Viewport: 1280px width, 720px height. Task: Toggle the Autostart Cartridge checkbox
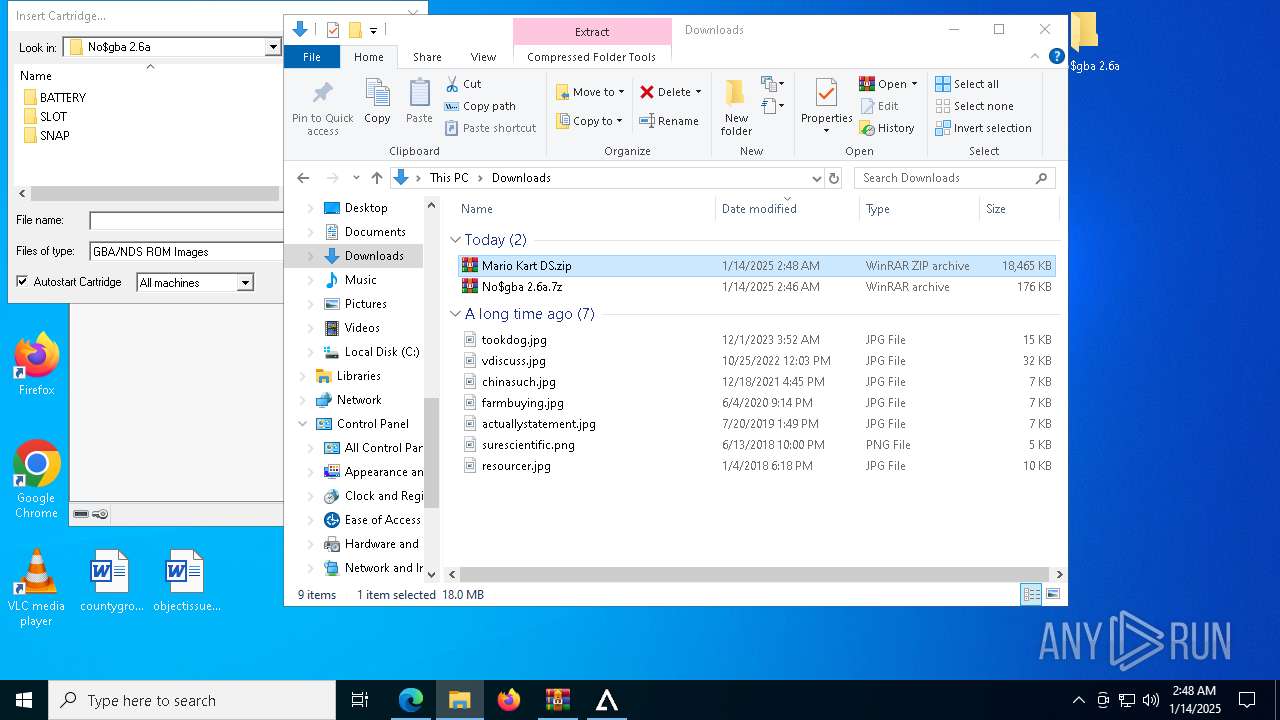point(22,282)
